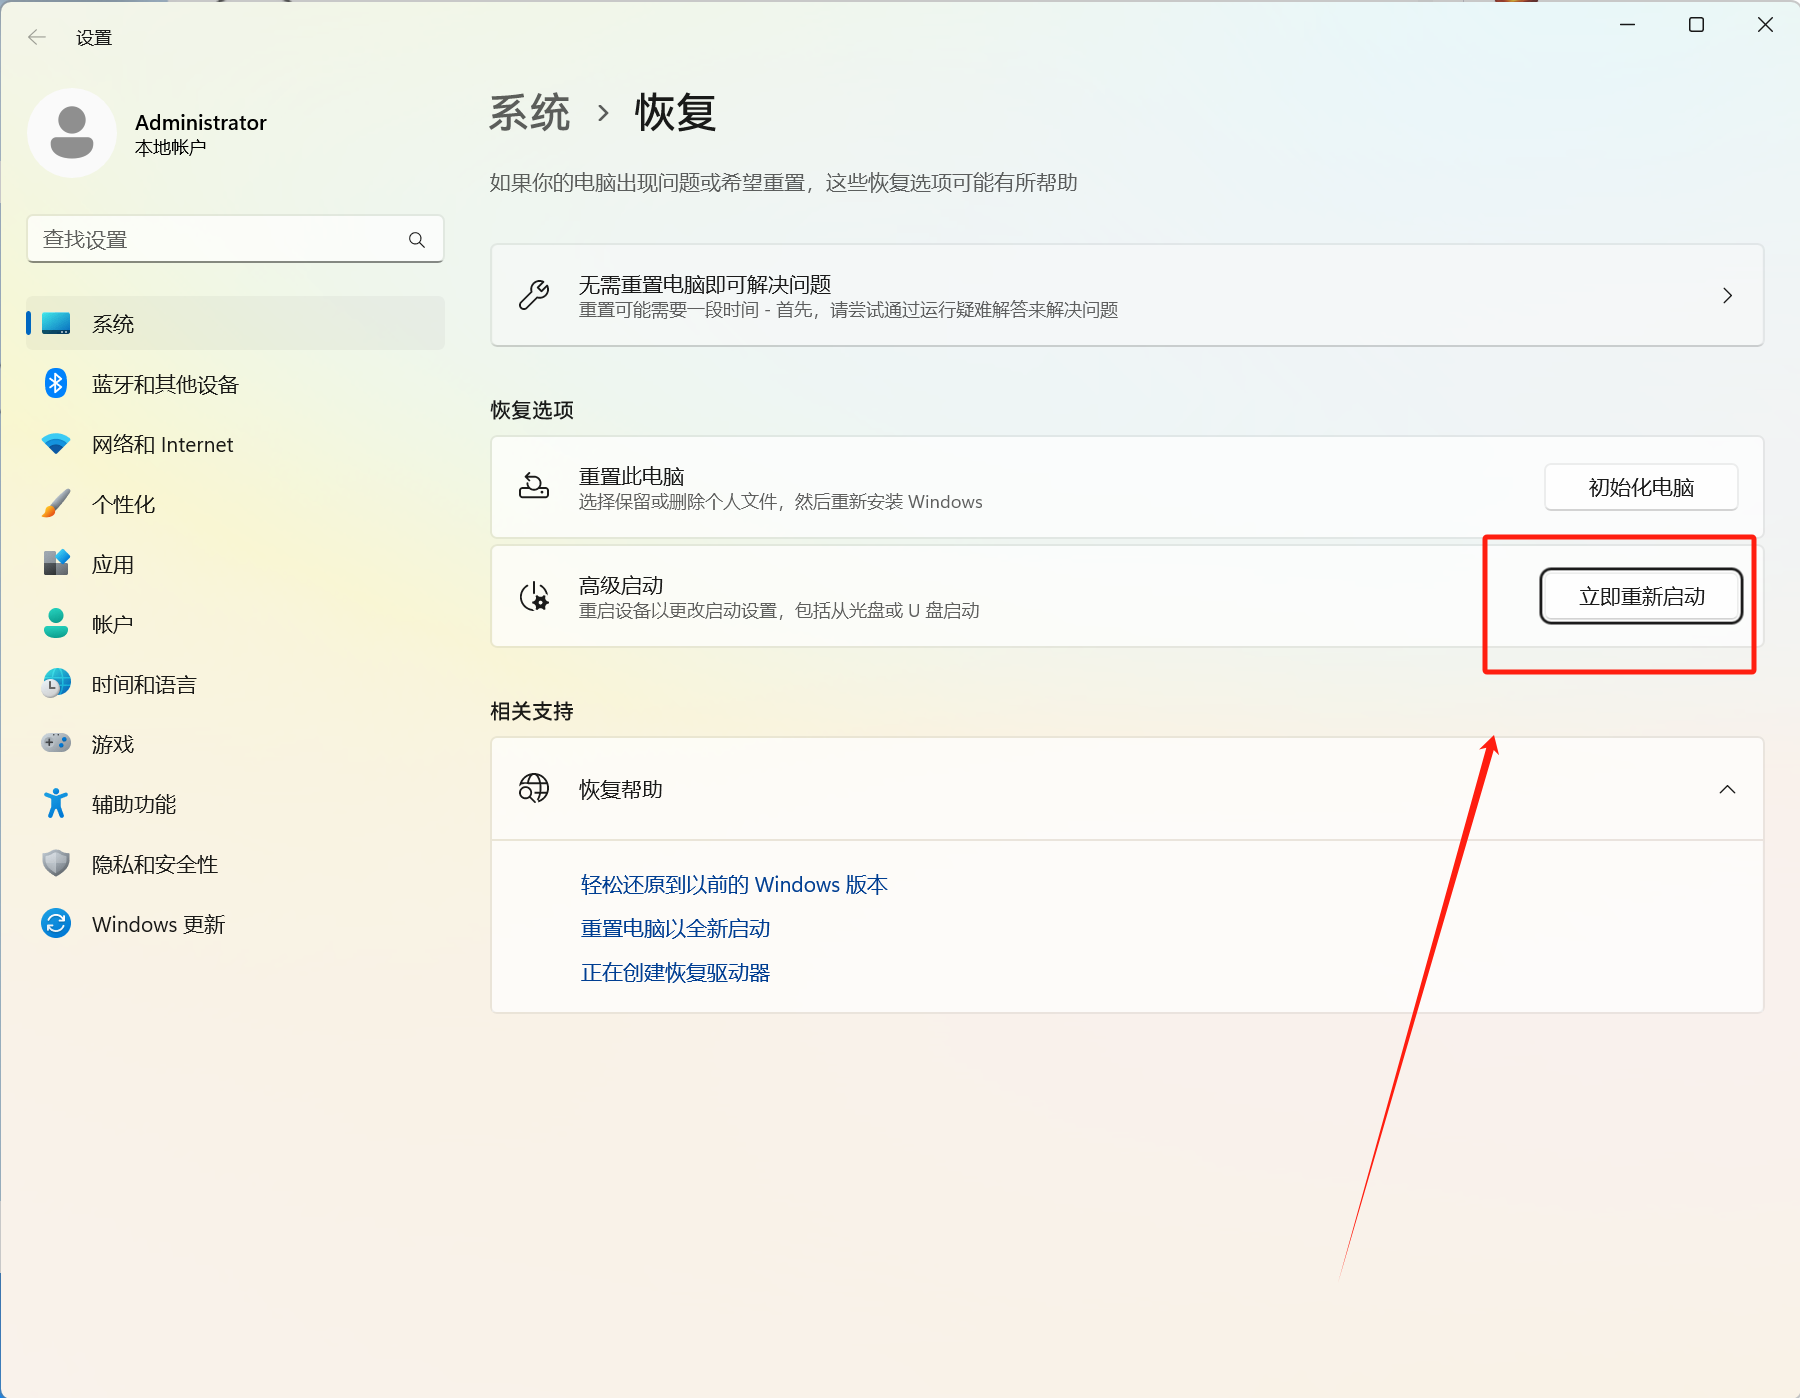Open 蓝牙和其他设备 settings
Viewport: 1800px width, 1398px height.
[235, 384]
